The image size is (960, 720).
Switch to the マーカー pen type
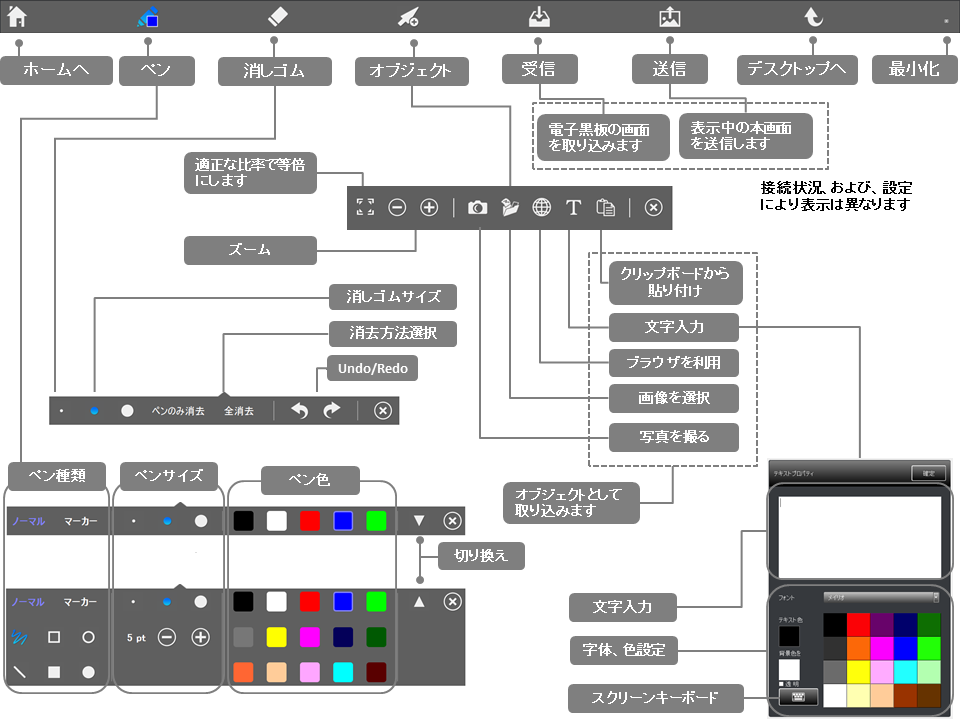(81, 520)
